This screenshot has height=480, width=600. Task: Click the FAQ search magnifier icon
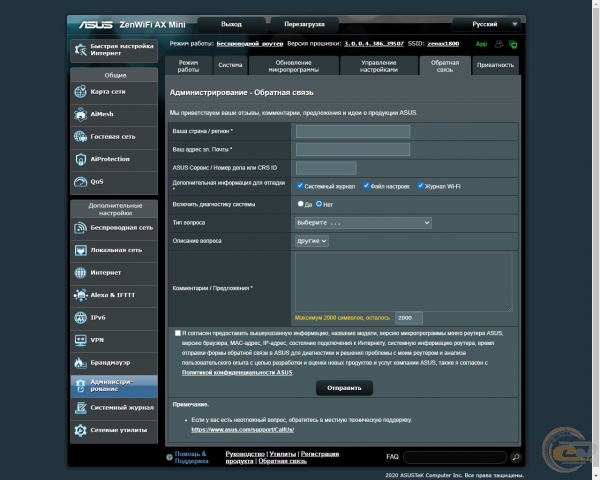515,457
